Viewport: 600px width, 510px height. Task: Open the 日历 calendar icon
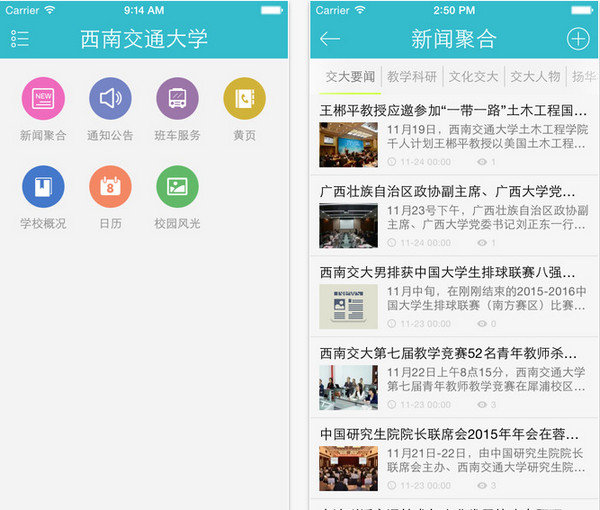[110, 187]
